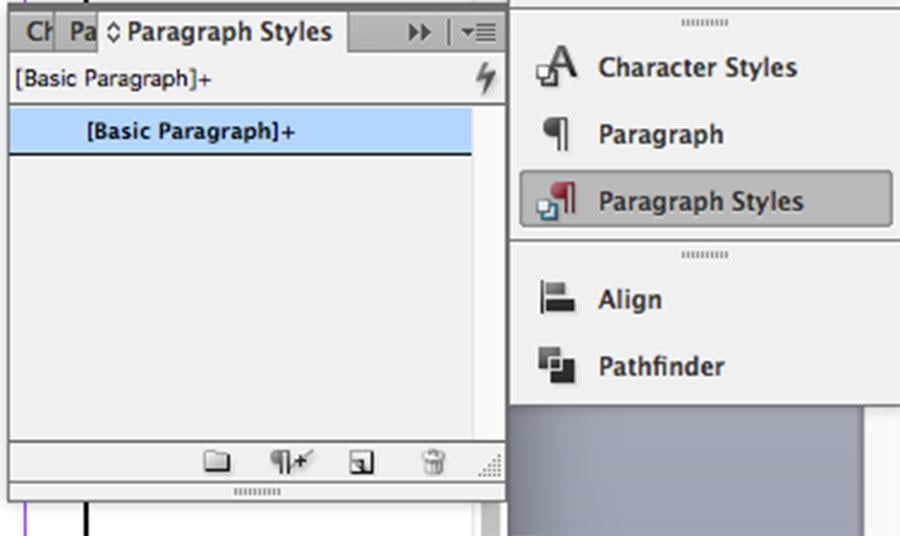Open the Paragraph panel from the dock
This screenshot has width=900, height=536.
click(660, 135)
